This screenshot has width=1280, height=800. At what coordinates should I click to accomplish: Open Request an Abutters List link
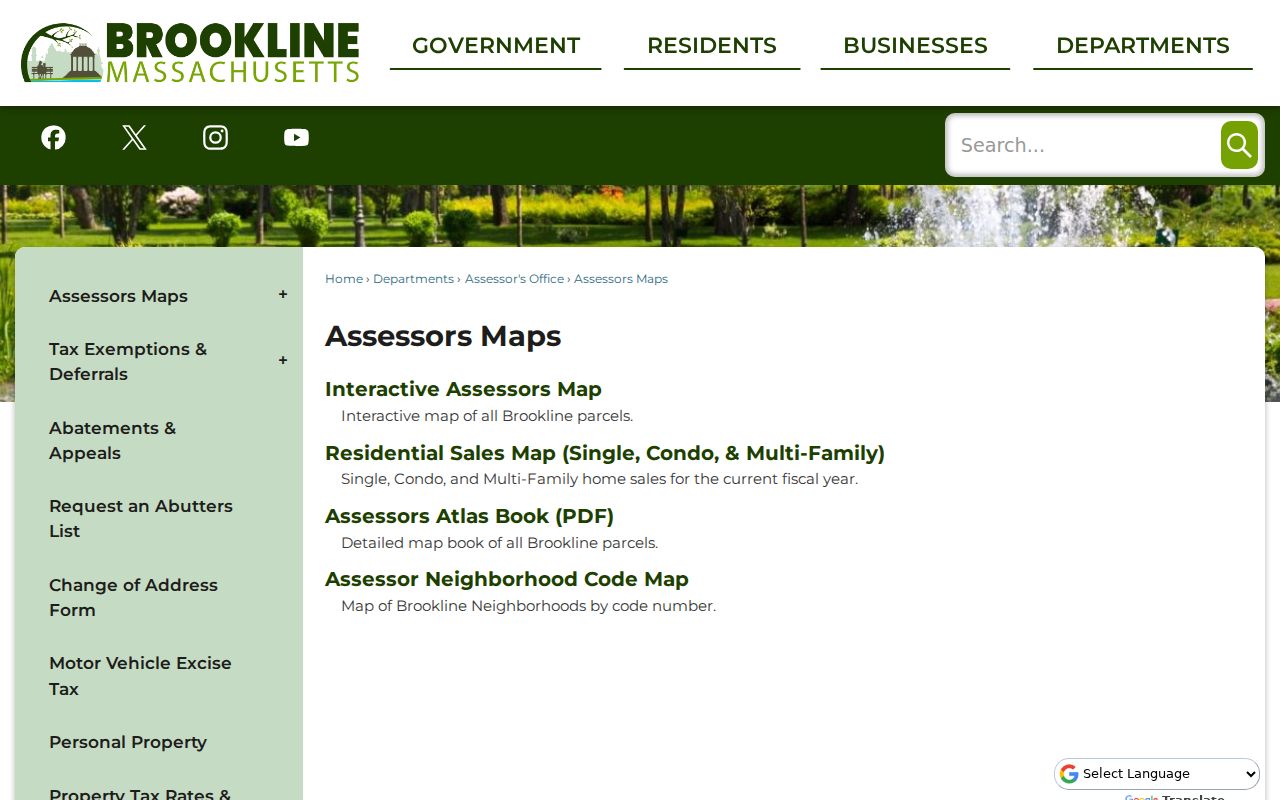141,519
